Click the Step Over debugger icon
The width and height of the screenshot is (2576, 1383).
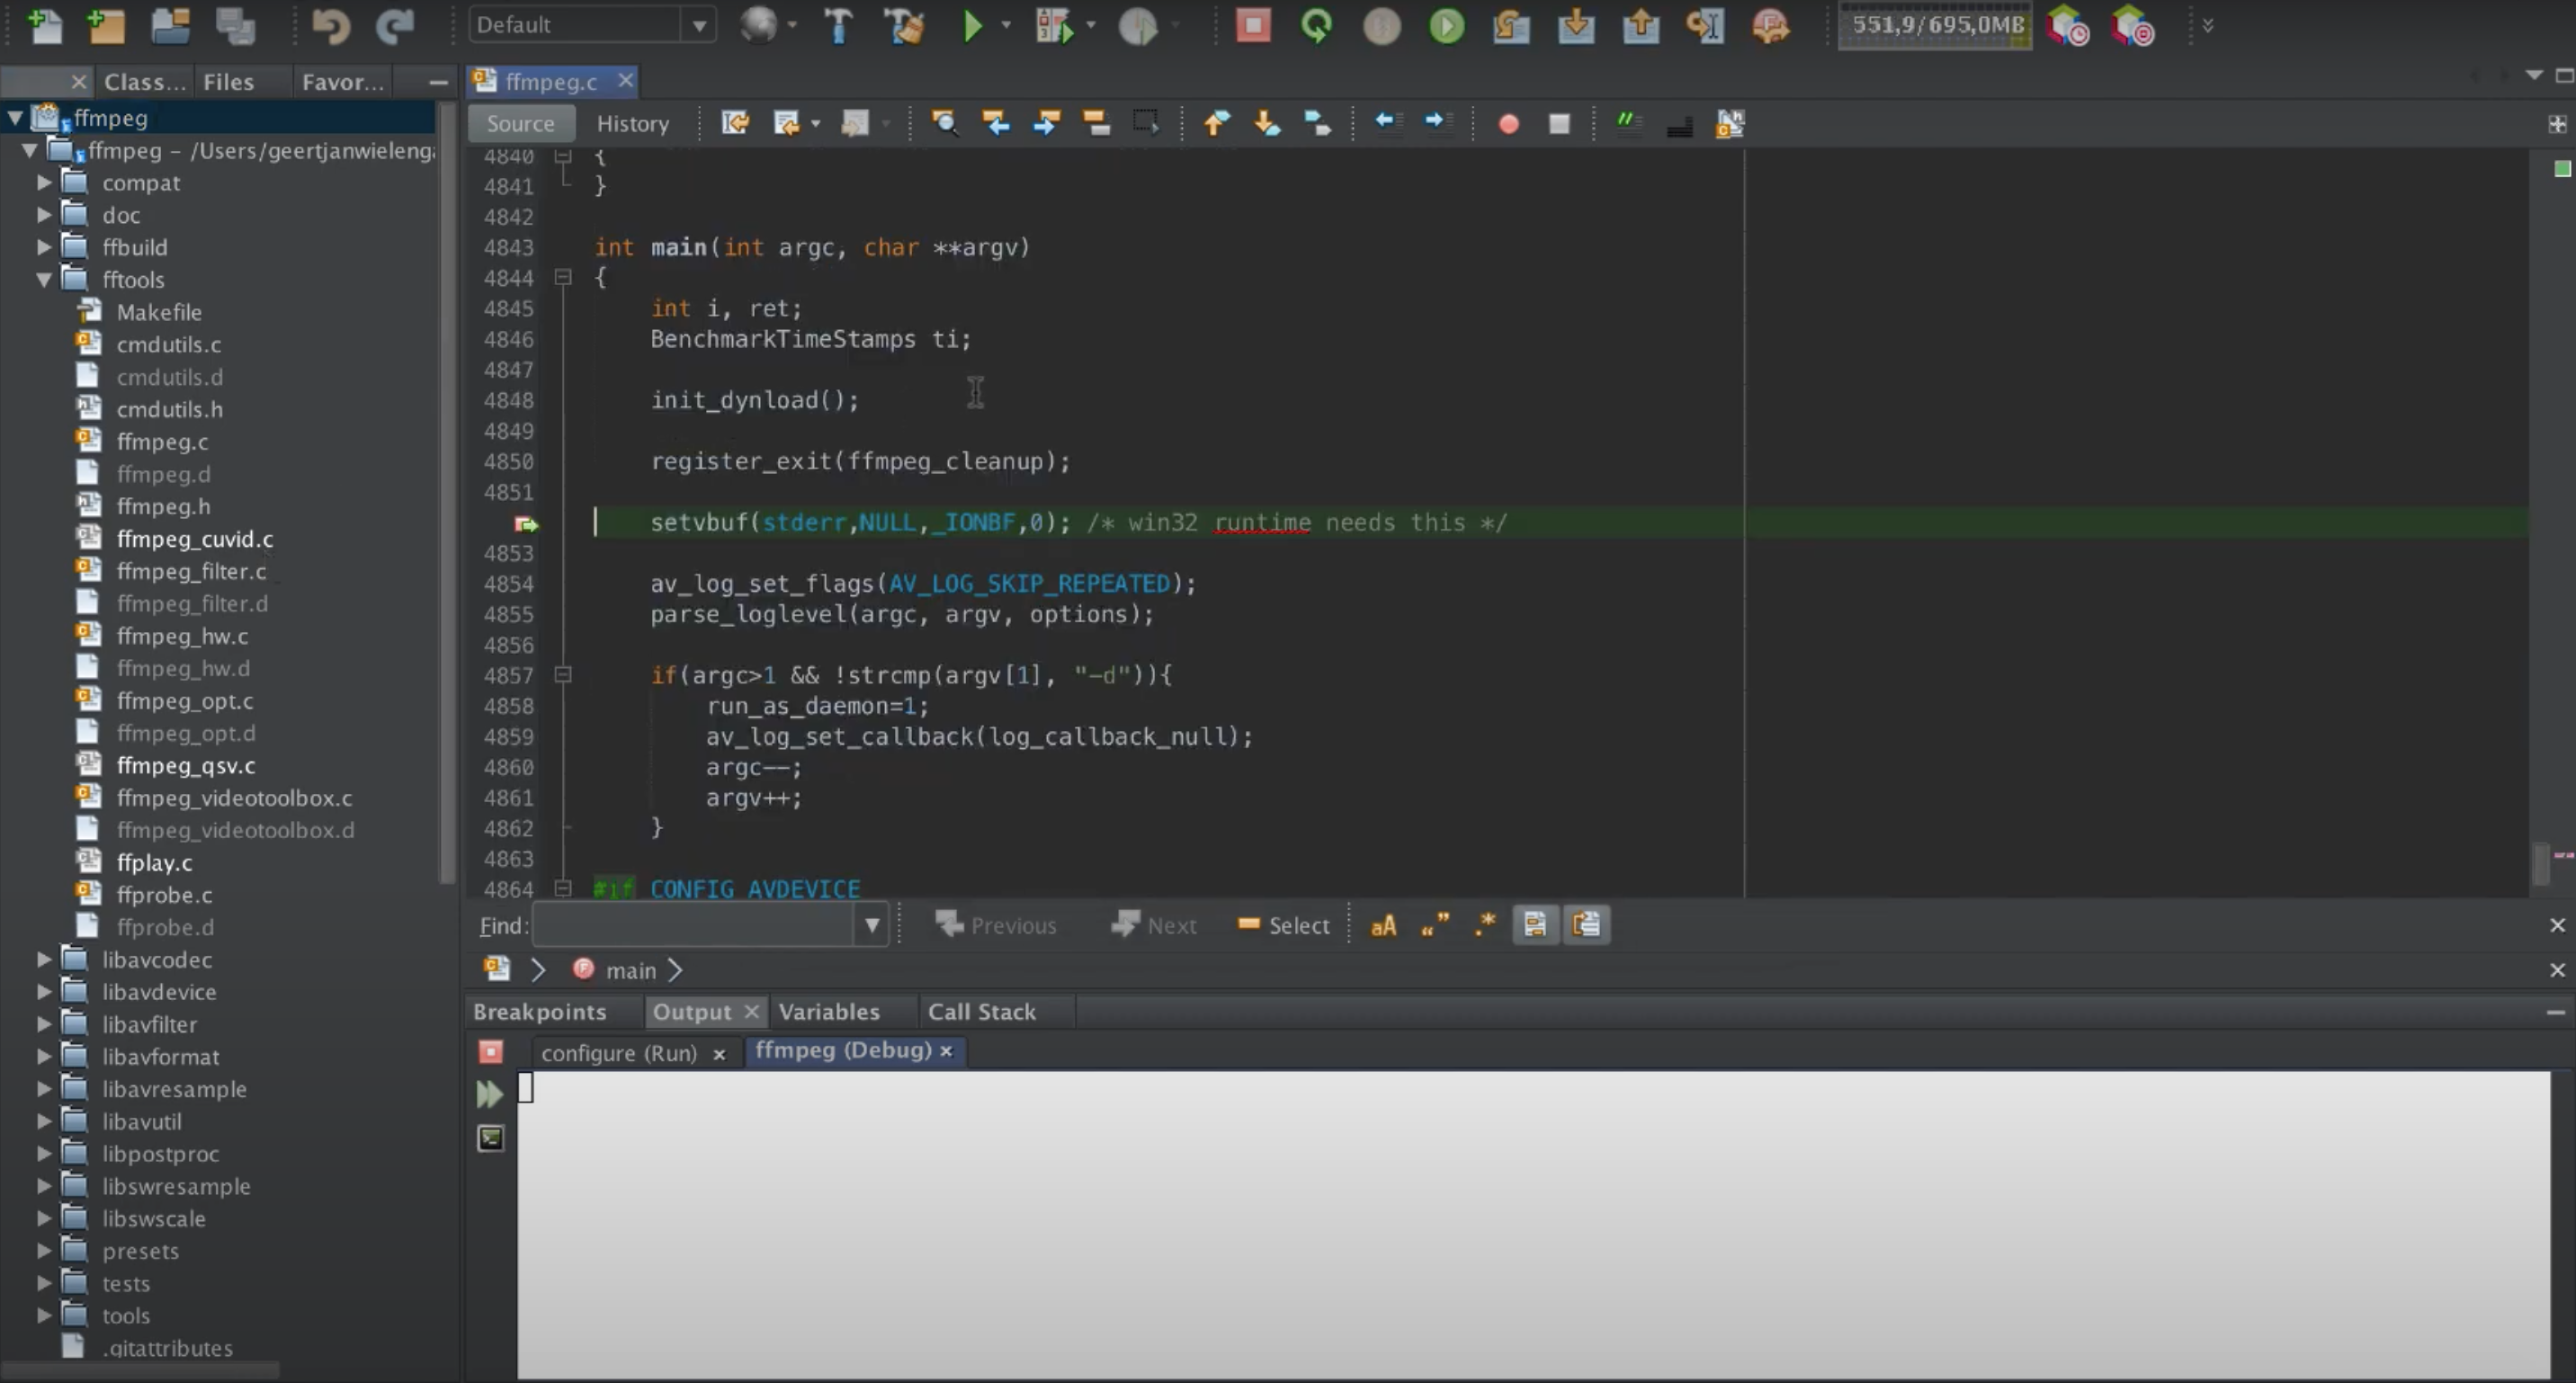point(1511,25)
